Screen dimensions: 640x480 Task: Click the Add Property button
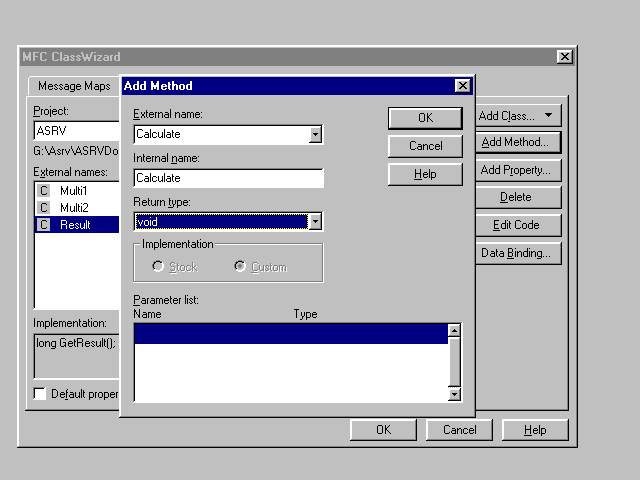pos(518,170)
